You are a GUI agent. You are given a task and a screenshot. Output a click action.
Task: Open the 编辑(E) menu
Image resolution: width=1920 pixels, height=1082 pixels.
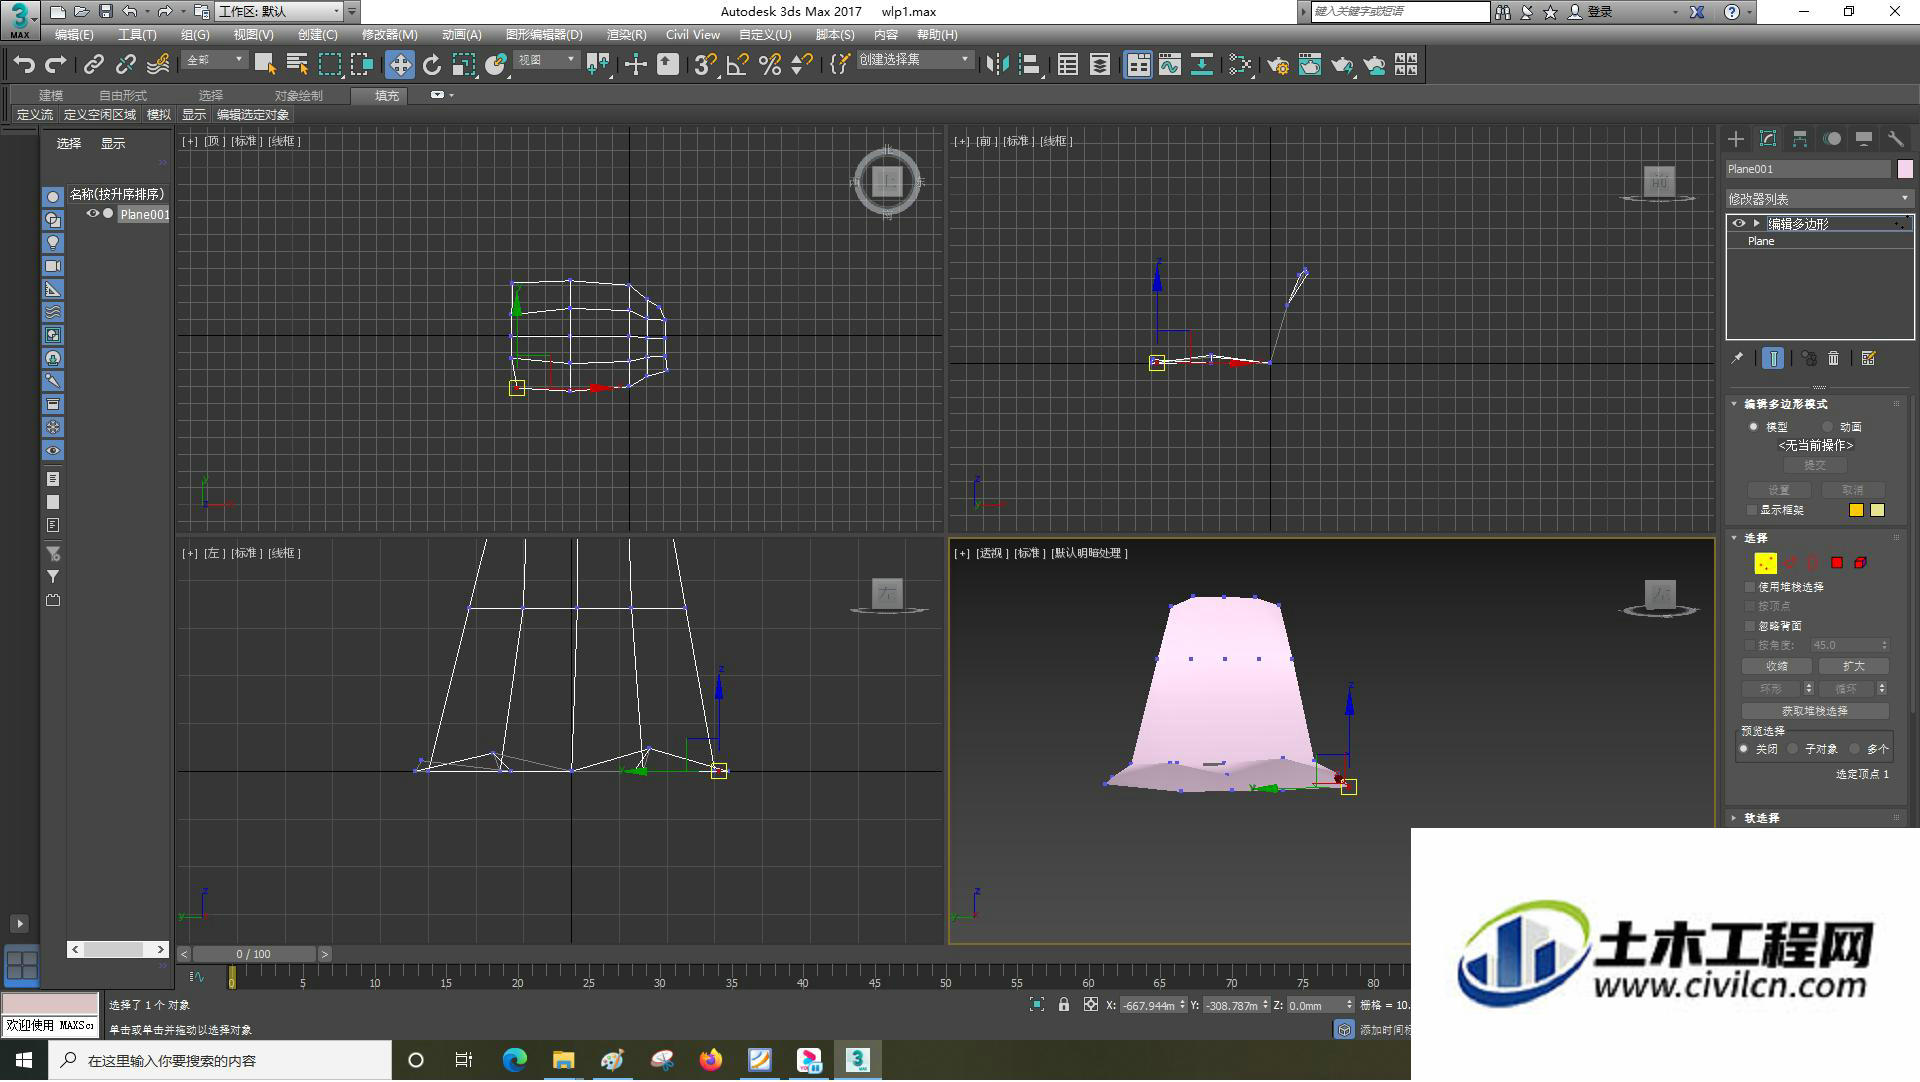pyautogui.click(x=74, y=35)
